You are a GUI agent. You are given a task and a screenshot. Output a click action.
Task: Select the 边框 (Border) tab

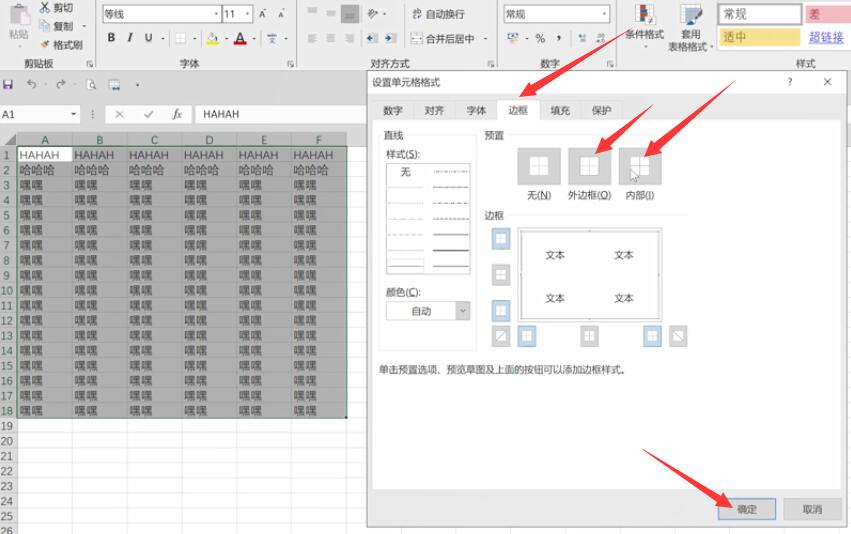pyautogui.click(x=518, y=110)
